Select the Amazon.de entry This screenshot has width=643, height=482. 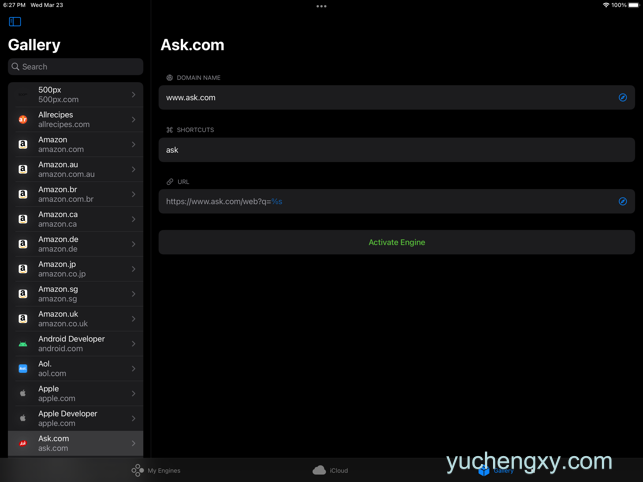click(75, 244)
